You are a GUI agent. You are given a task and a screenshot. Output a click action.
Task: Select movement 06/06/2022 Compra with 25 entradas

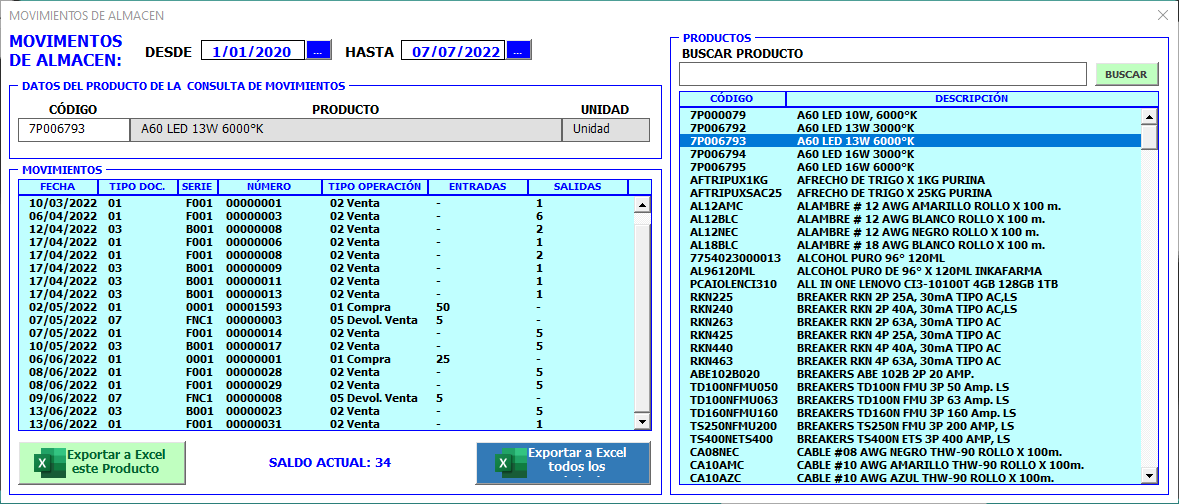[x=326, y=360]
